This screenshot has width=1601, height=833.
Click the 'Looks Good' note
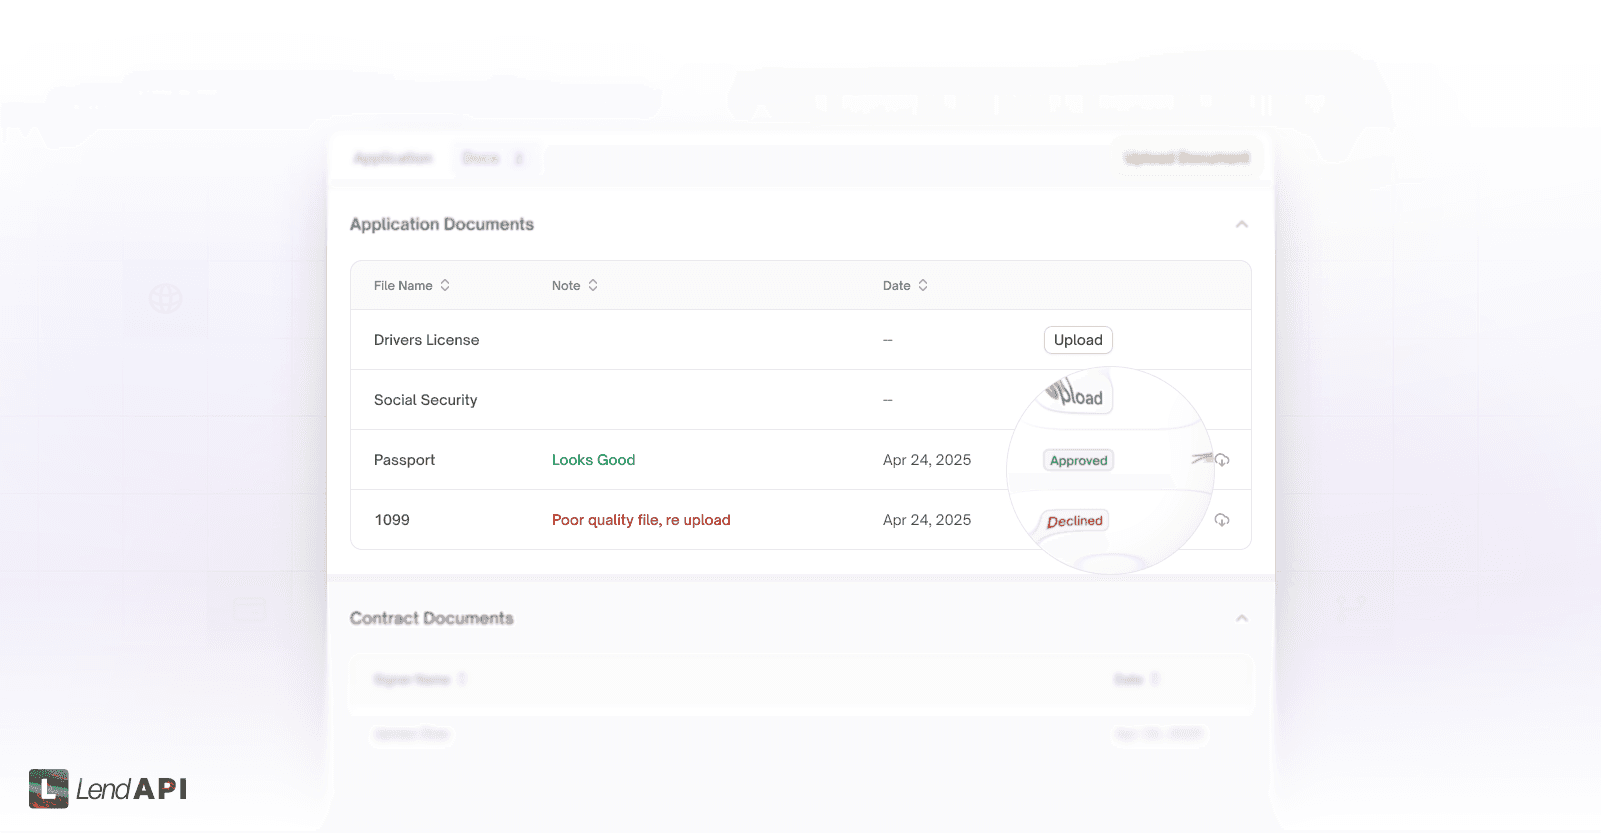click(593, 460)
